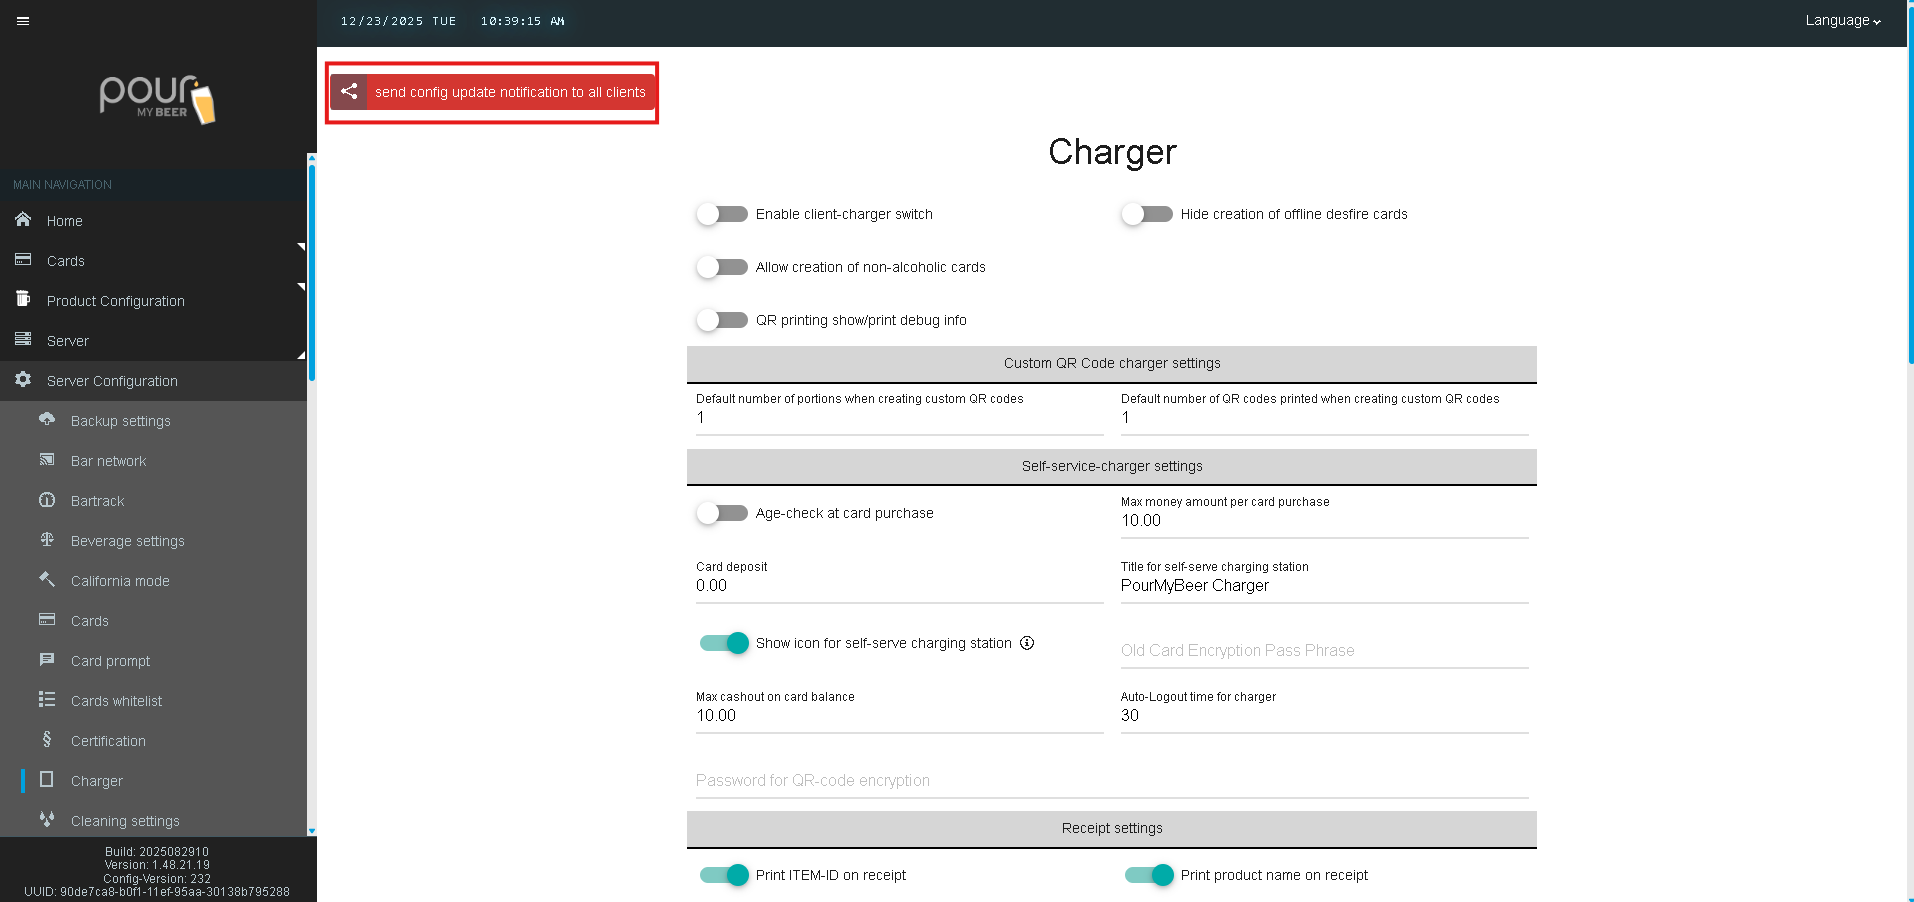
Task: Collapse the Server Configuration section
Action: click(x=112, y=381)
